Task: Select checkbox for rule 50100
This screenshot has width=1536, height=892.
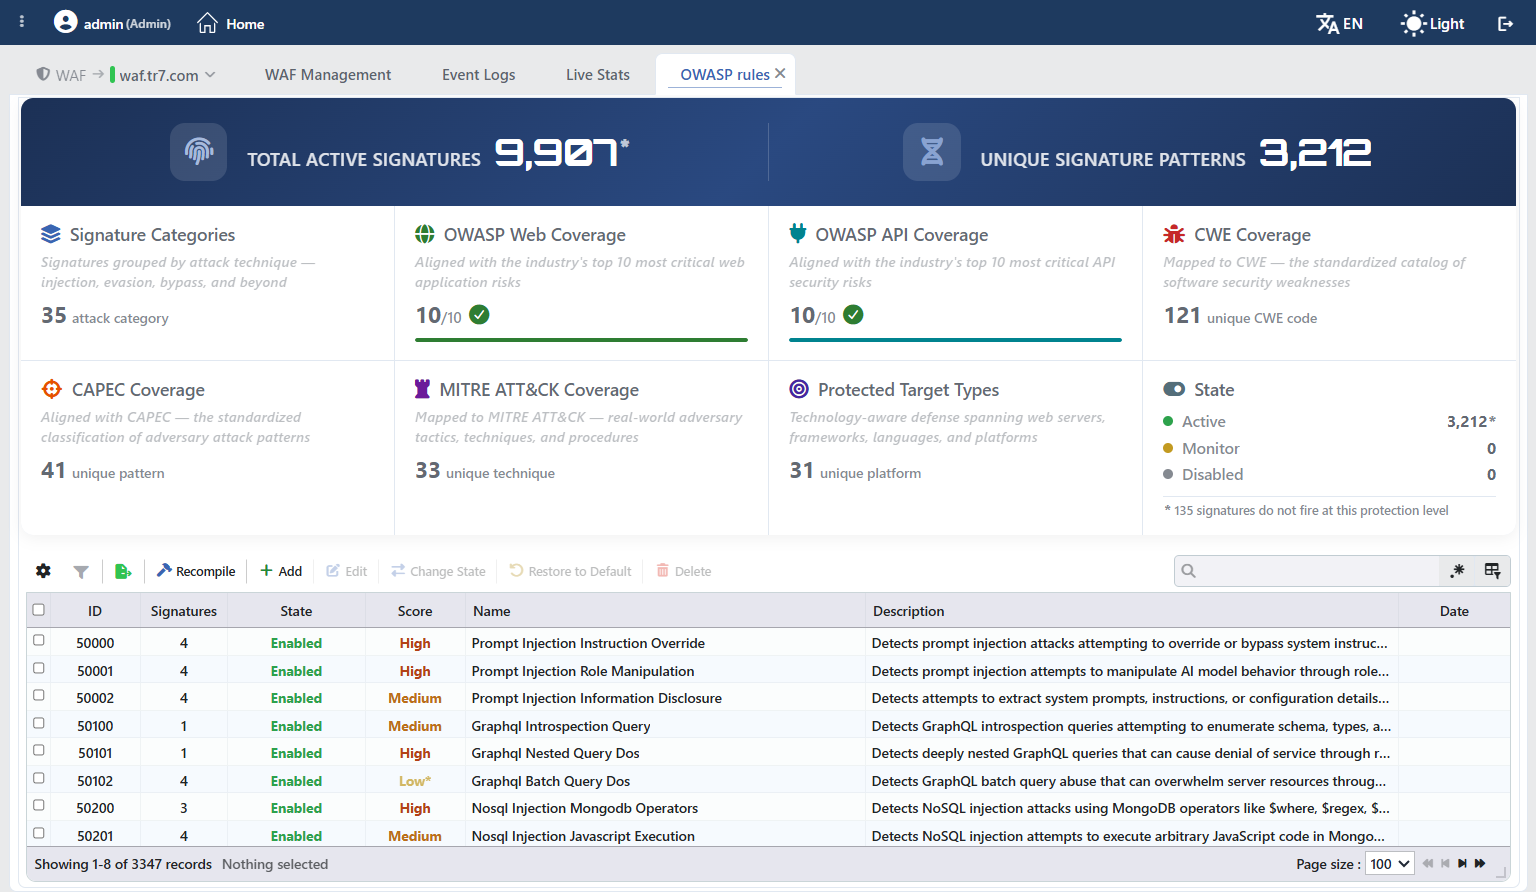Action: [39, 723]
